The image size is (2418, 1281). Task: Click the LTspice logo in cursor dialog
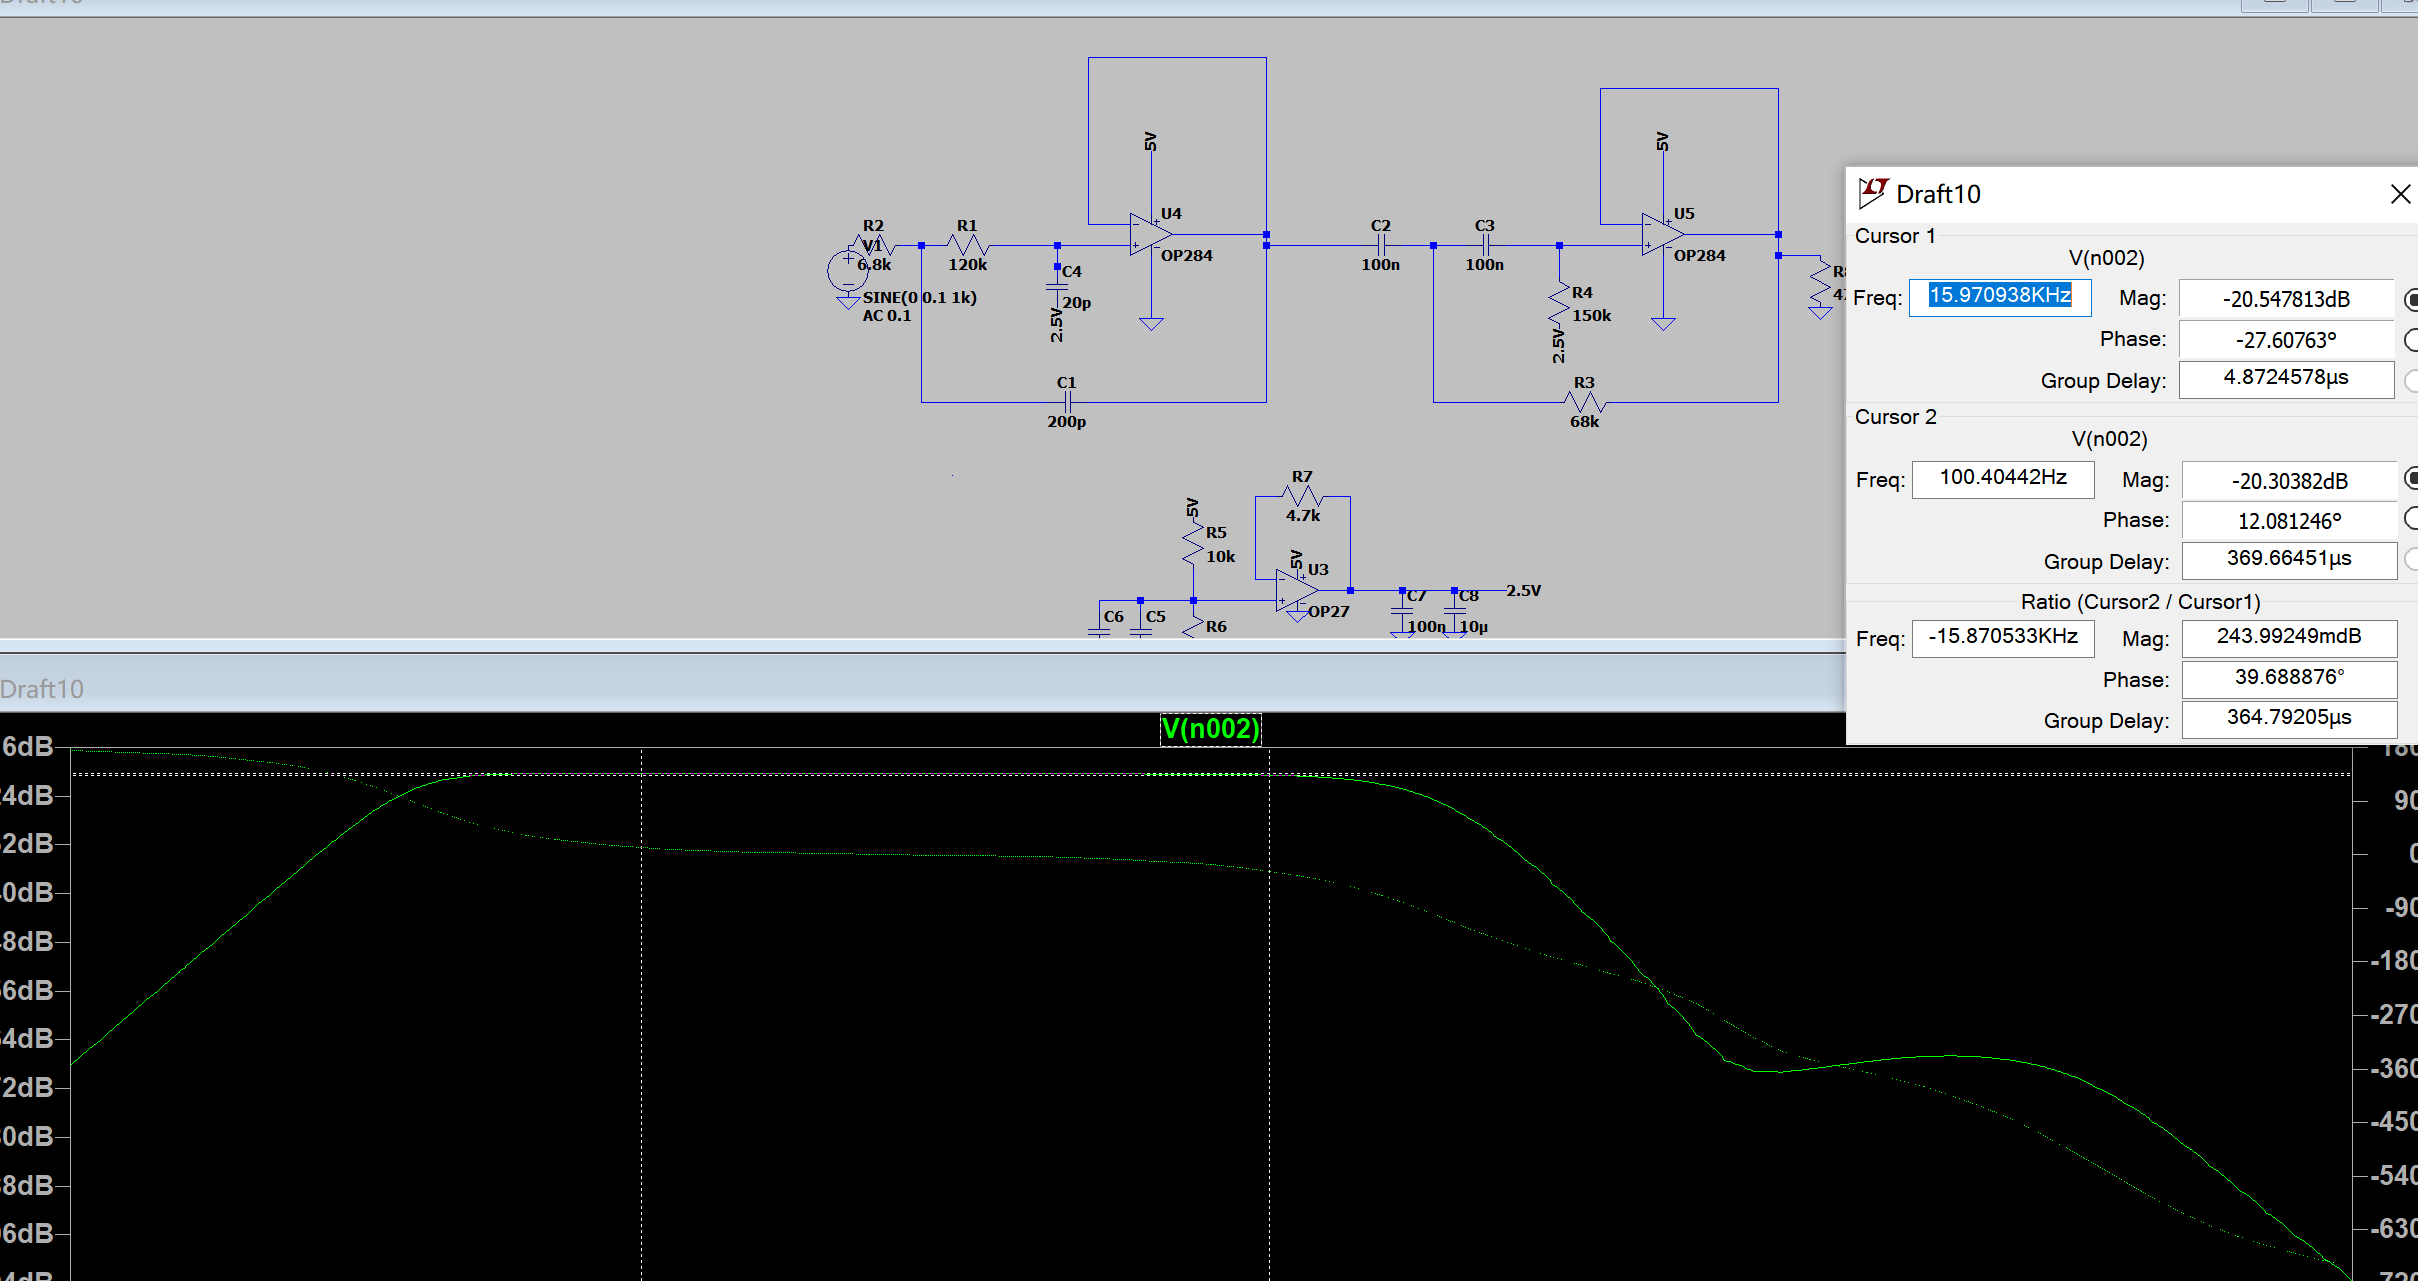click(1872, 193)
